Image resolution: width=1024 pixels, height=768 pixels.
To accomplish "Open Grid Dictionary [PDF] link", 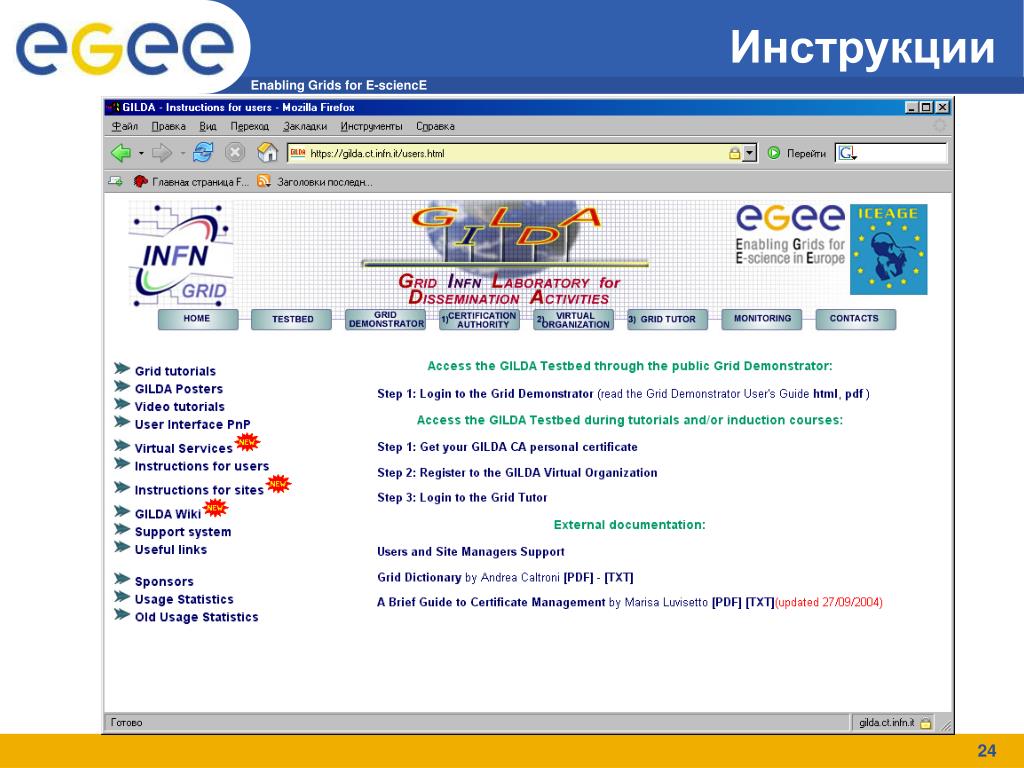I will pyautogui.click(x=578, y=577).
